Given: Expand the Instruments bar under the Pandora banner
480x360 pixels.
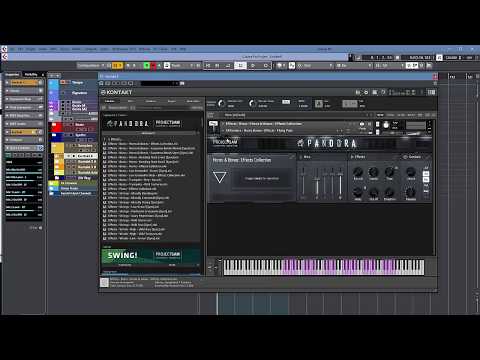Looking at the screenshot, I should 149,133.
